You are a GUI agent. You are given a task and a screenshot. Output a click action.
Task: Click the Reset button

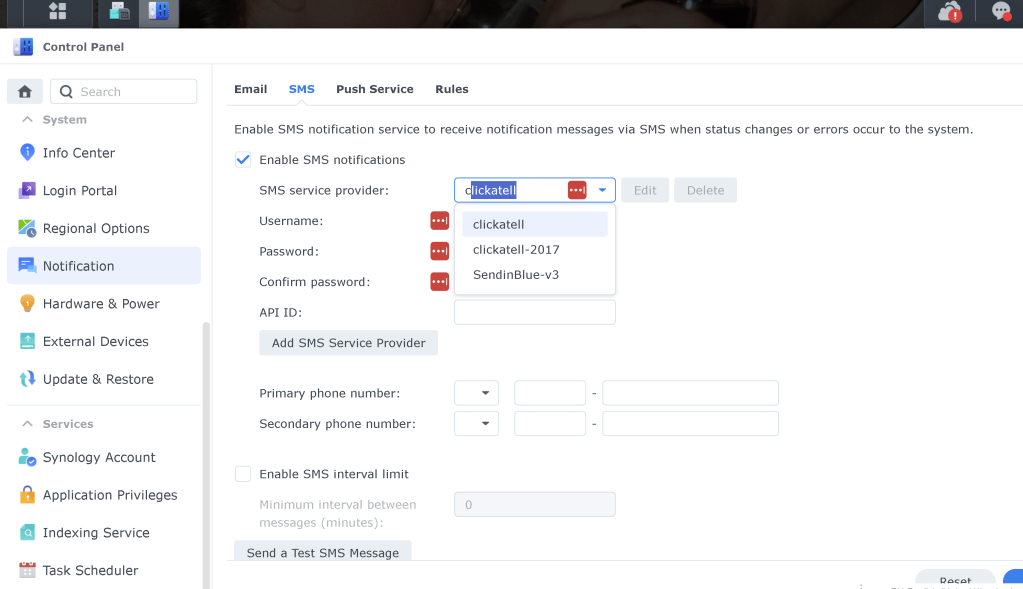955,579
